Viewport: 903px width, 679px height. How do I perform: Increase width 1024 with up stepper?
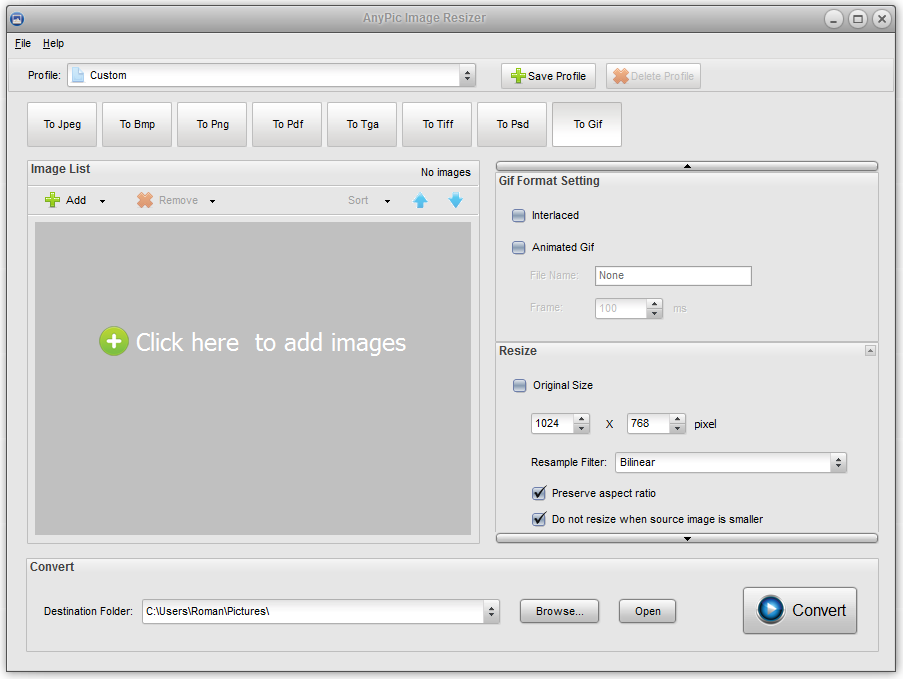[x=582, y=419]
